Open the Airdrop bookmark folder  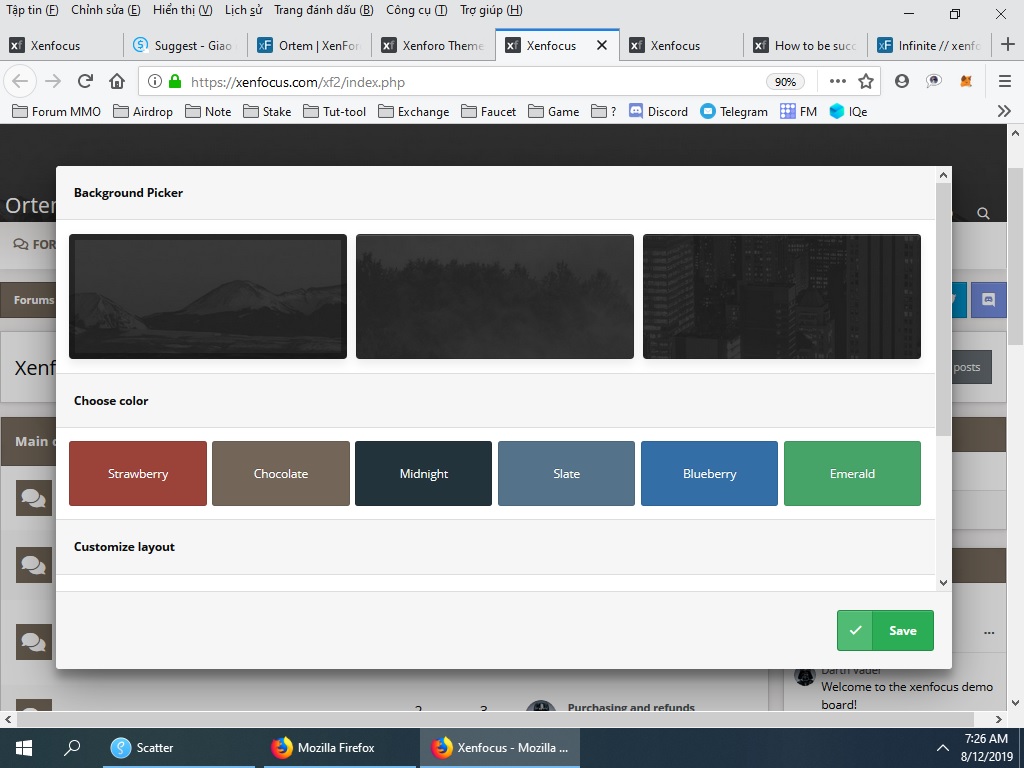[143, 111]
